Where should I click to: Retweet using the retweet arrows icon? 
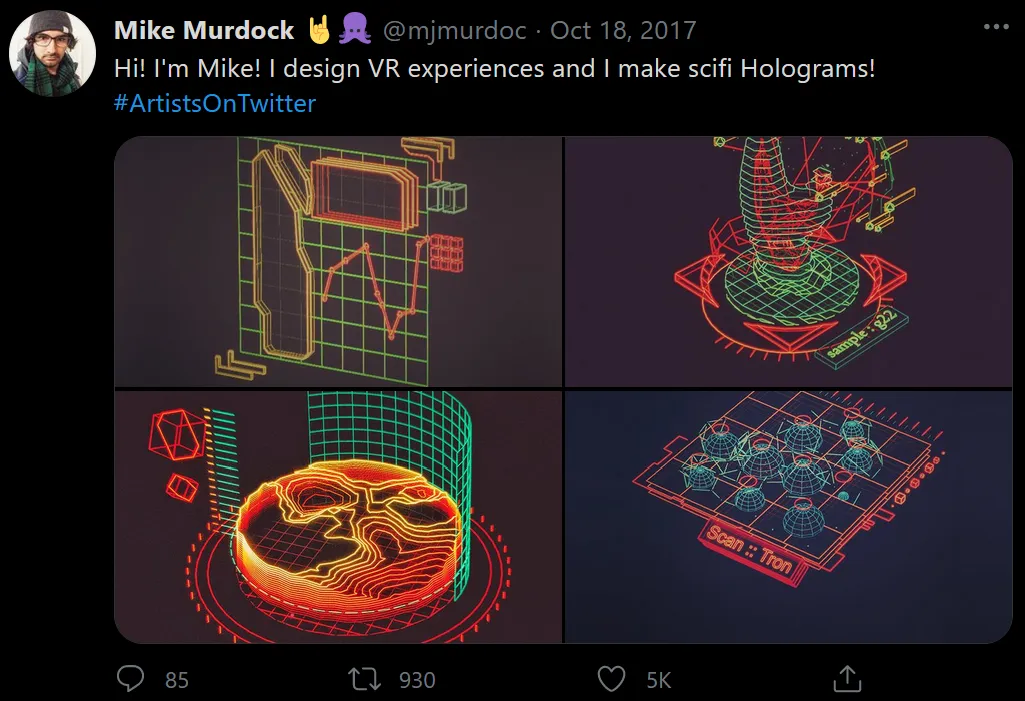pyautogui.click(x=364, y=679)
